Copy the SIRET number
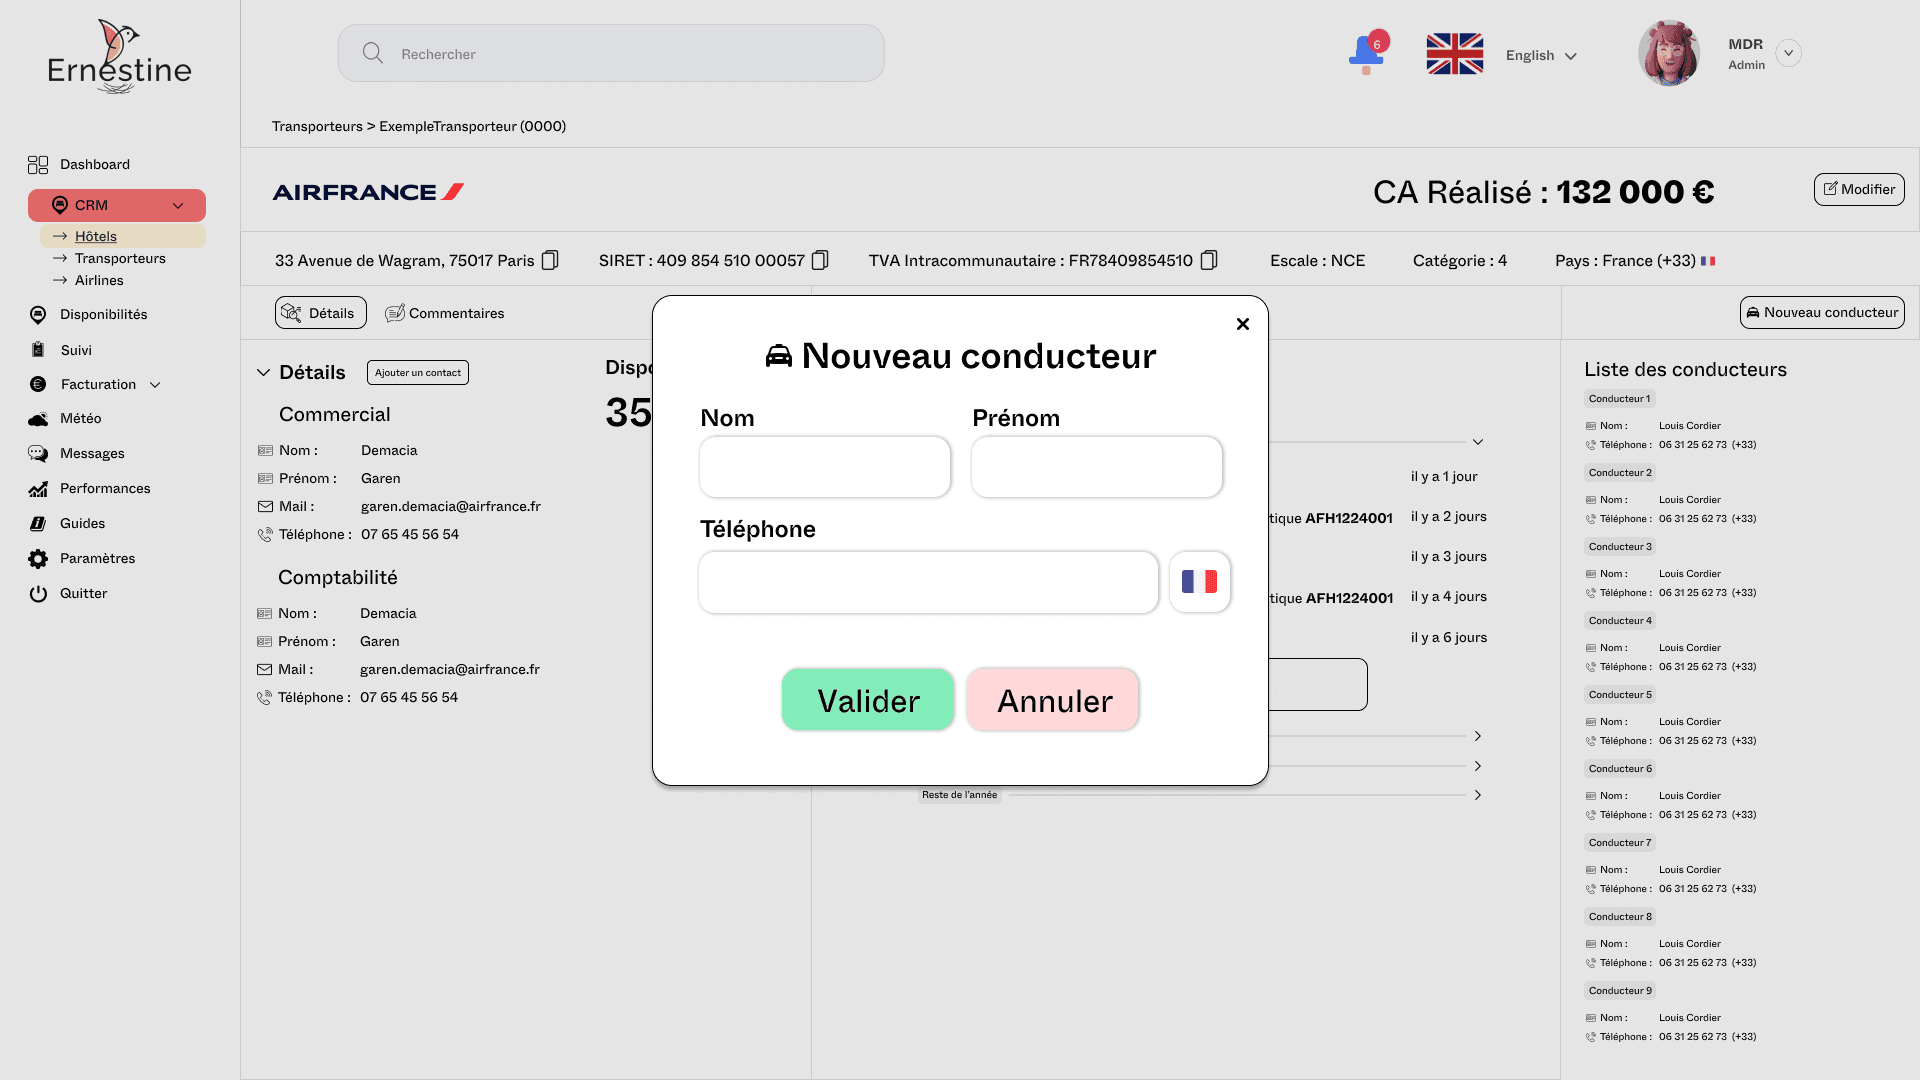The height and width of the screenshot is (1080, 1920). [x=820, y=260]
